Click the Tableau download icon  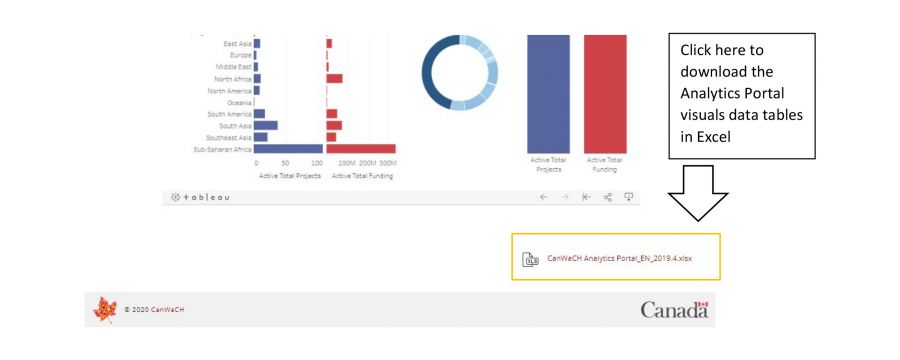click(x=629, y=197)
